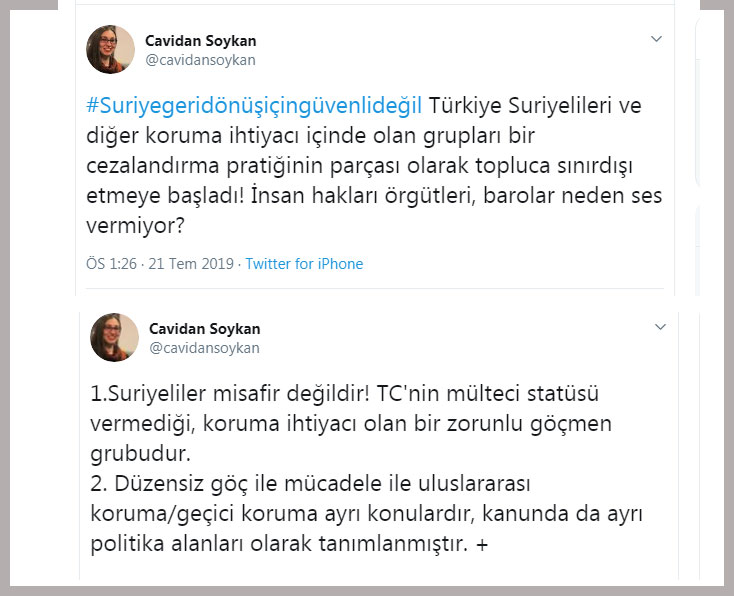Screen dimensions: 734x596
Task: Click the first tweet's profile avatar
Action: coord(111,49)
